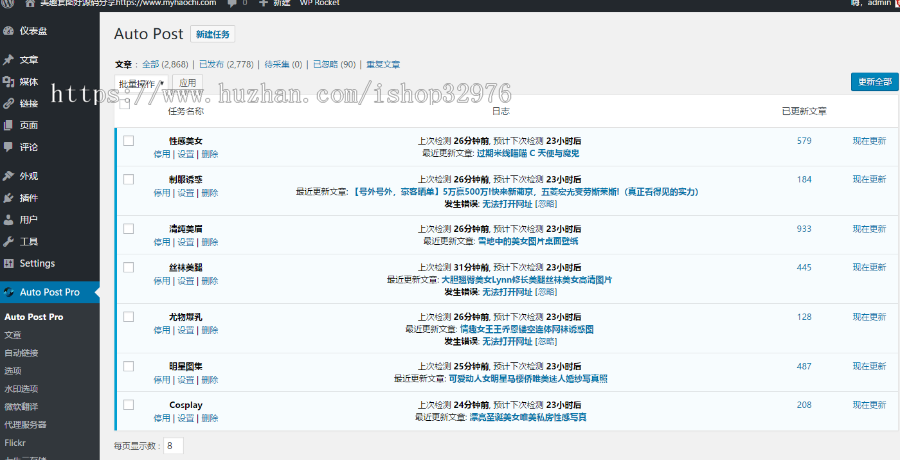The image size is (900, 460).
Task: Click the 每页显示数 input field
Action: click(173, 446)
